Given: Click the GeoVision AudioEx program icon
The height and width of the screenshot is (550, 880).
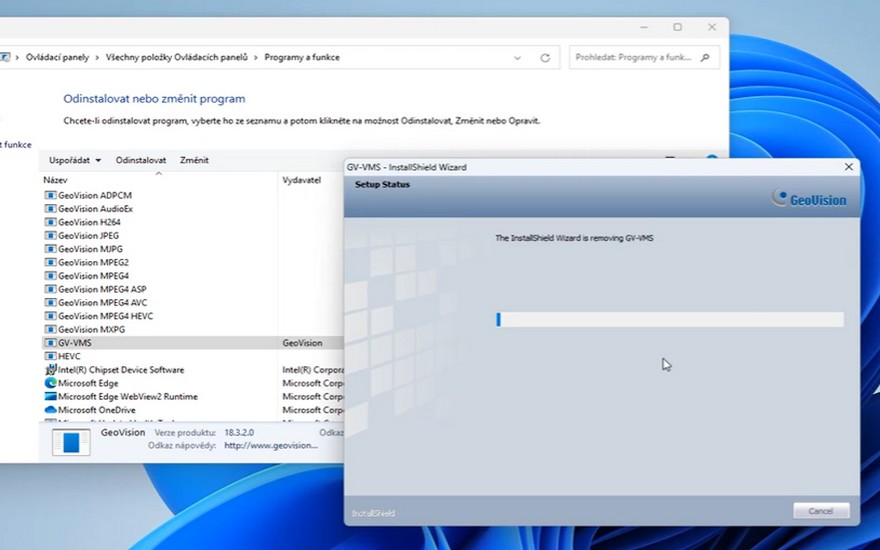Looking at the screenshot, I should (x=50, y=209).
